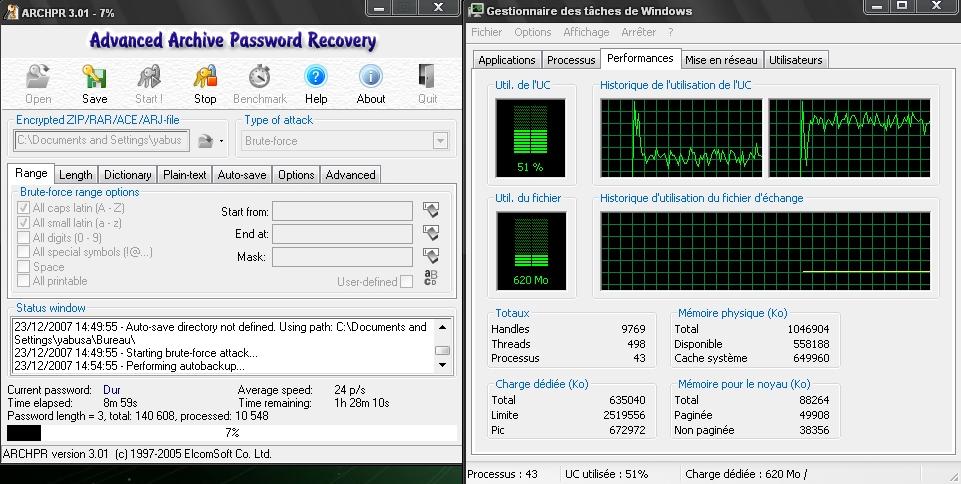Click the Current password value Dur

(x=112, y=390)
